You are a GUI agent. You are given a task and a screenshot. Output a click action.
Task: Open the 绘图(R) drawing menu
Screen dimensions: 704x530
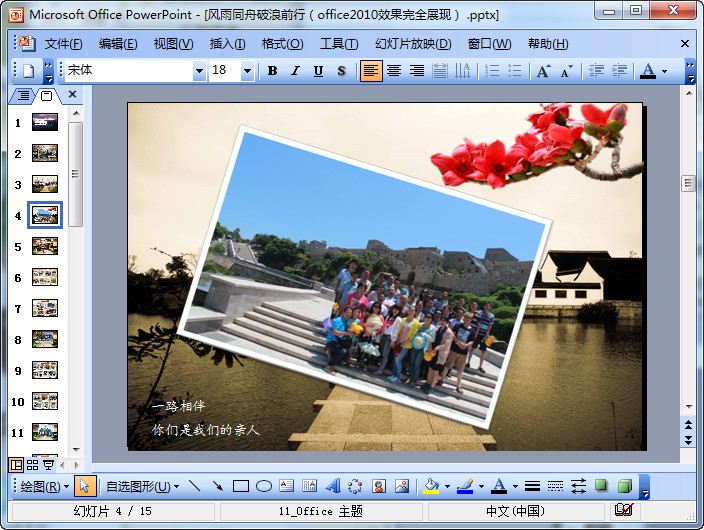click(x=44, y=486)
